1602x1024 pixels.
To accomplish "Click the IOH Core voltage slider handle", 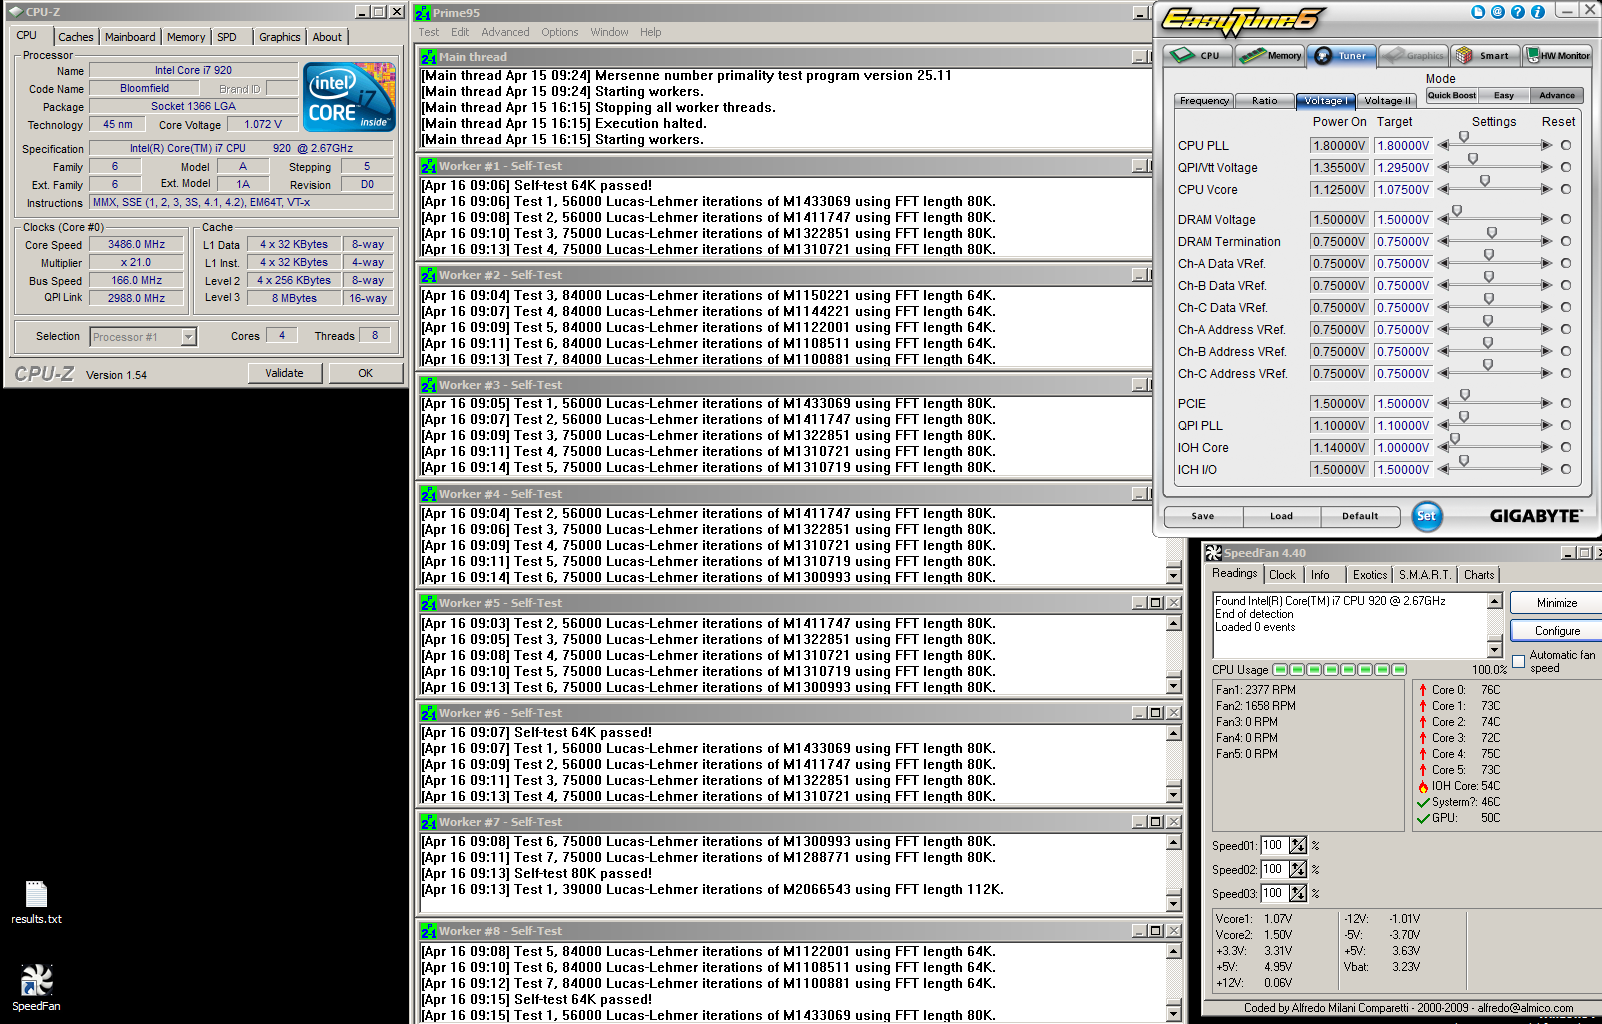I will click(1455, 439).
